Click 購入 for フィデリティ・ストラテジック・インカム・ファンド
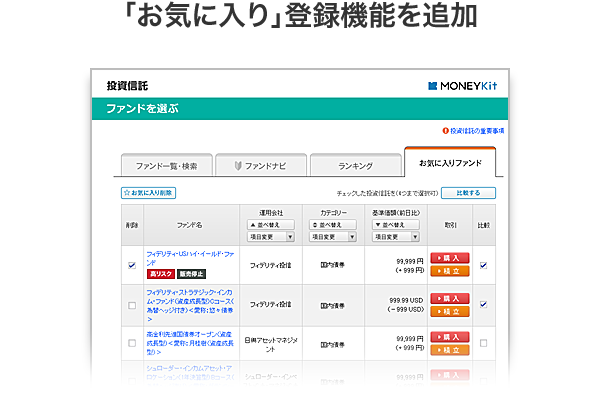The image size is (600, 396). coord(450,298)
